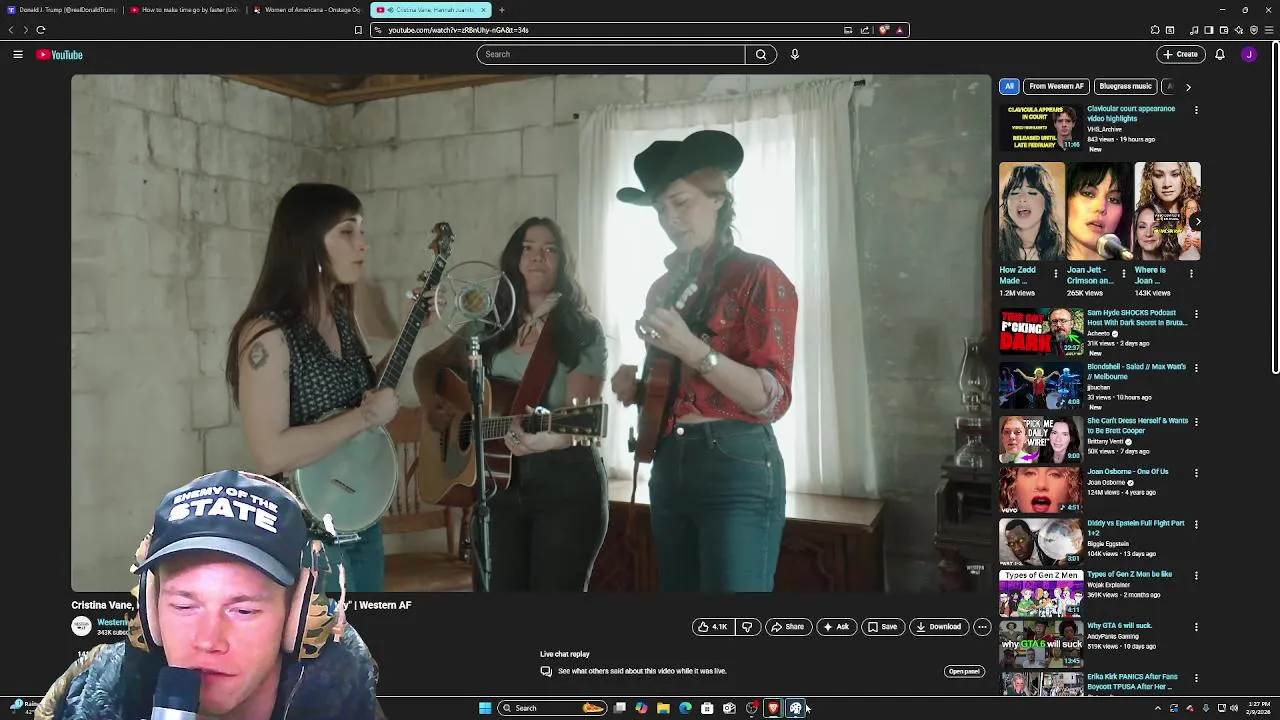Screen dimensions: 1280x720
Task: Select the All filter chip
Action: [1009, 86]
